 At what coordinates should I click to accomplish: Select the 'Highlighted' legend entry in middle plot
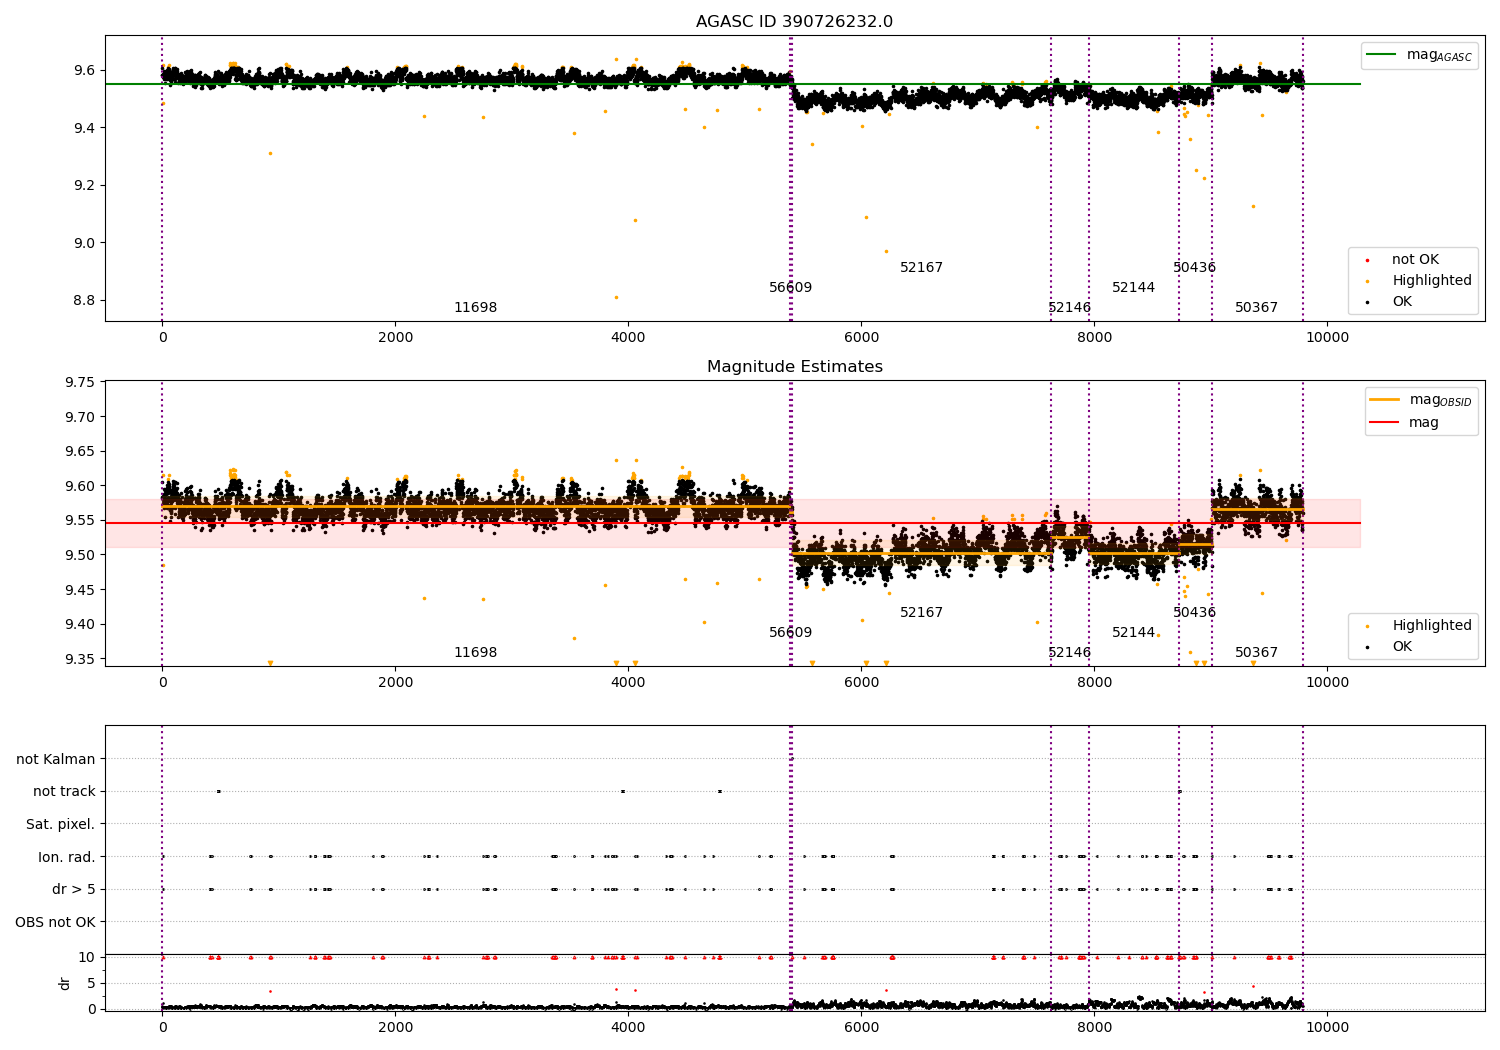coord(1418,626)
